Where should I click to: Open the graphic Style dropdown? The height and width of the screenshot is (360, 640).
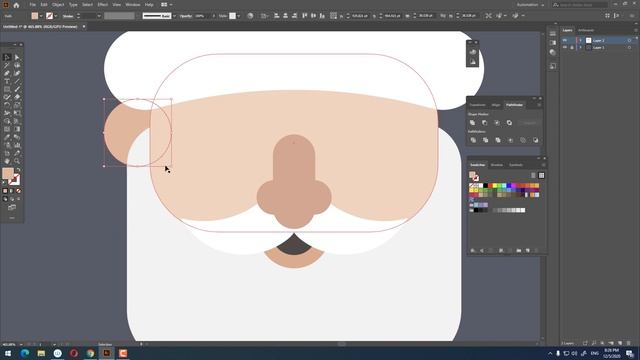238,16
